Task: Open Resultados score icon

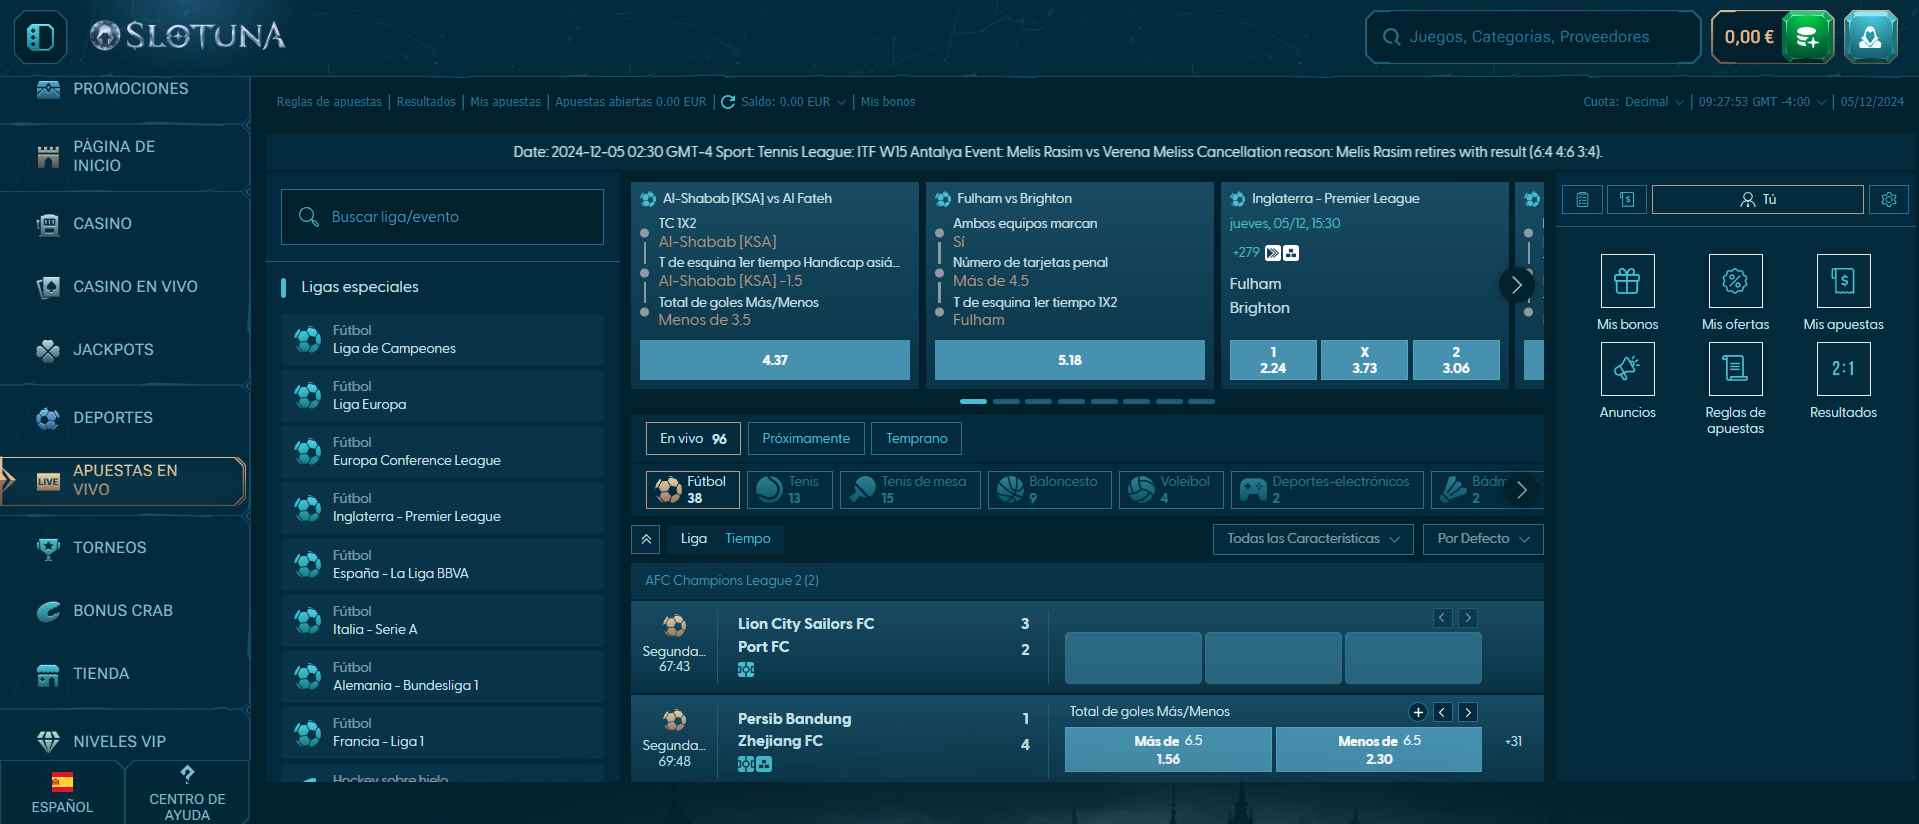Action: point(1843,369)
